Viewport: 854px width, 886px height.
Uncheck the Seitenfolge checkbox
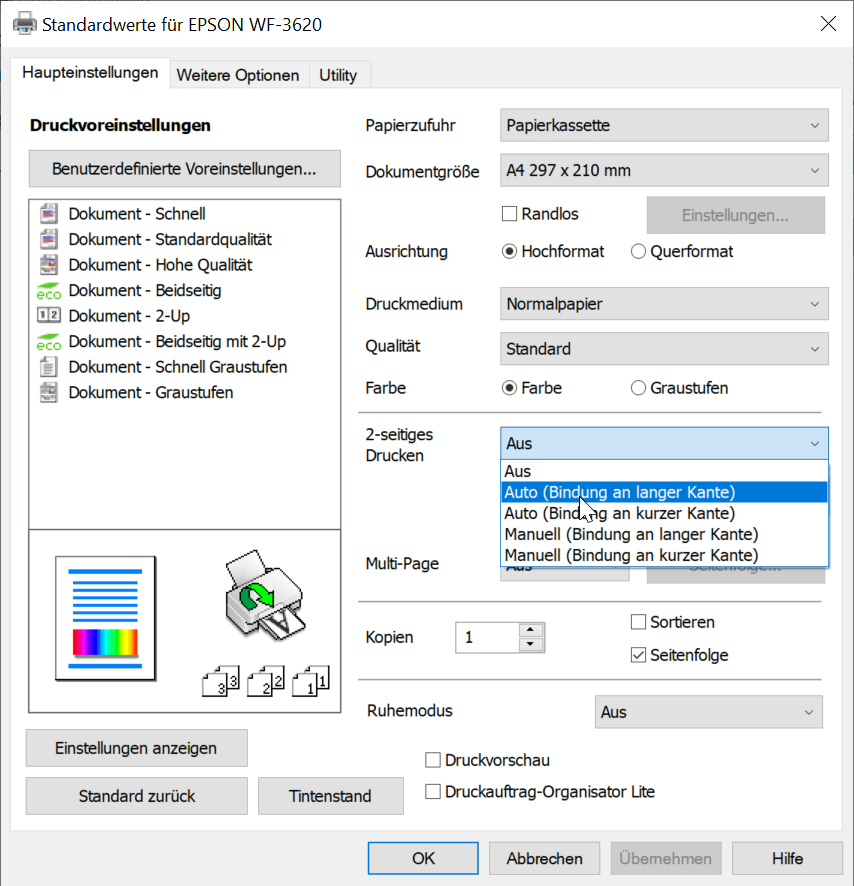click(639, 656)
